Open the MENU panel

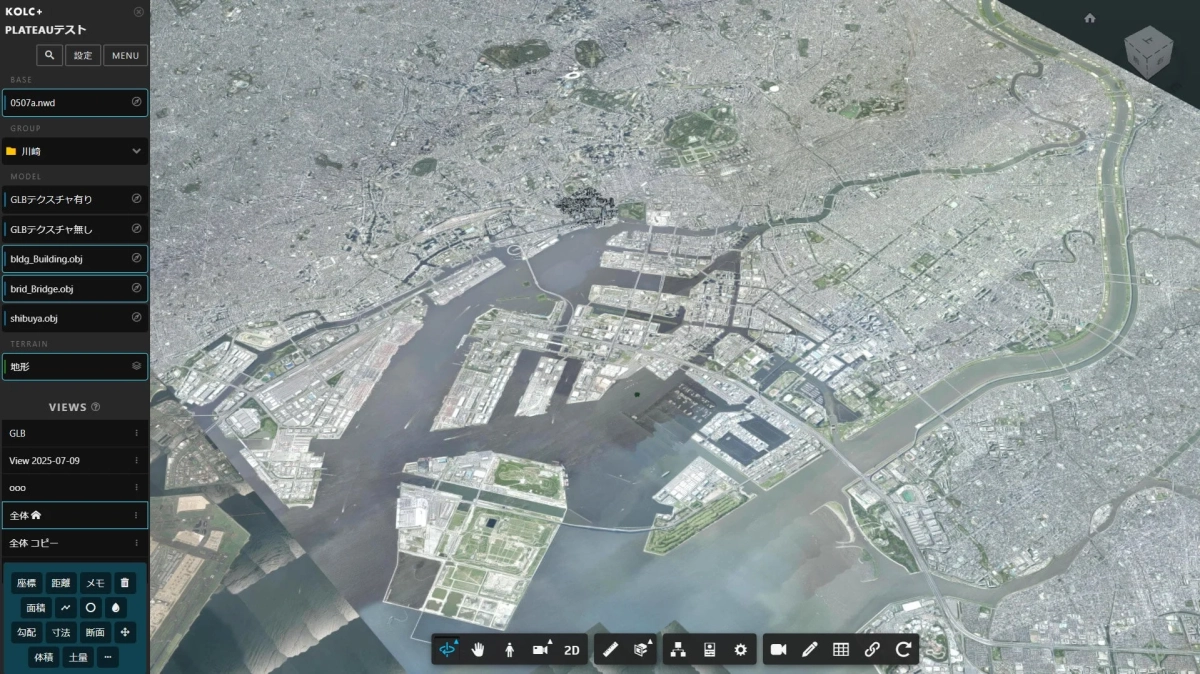[124, 55]
